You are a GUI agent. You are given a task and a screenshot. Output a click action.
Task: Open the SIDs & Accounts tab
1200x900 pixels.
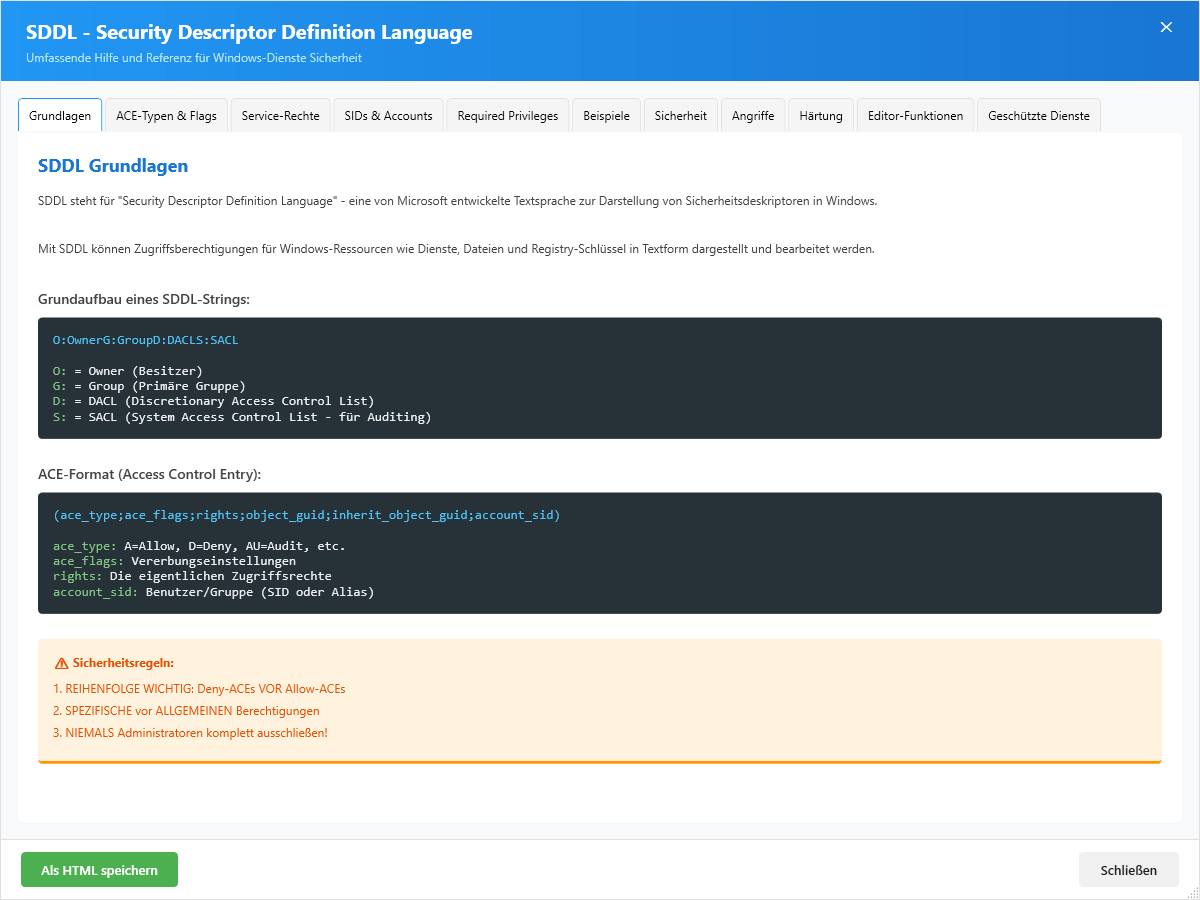click(388, 115)
